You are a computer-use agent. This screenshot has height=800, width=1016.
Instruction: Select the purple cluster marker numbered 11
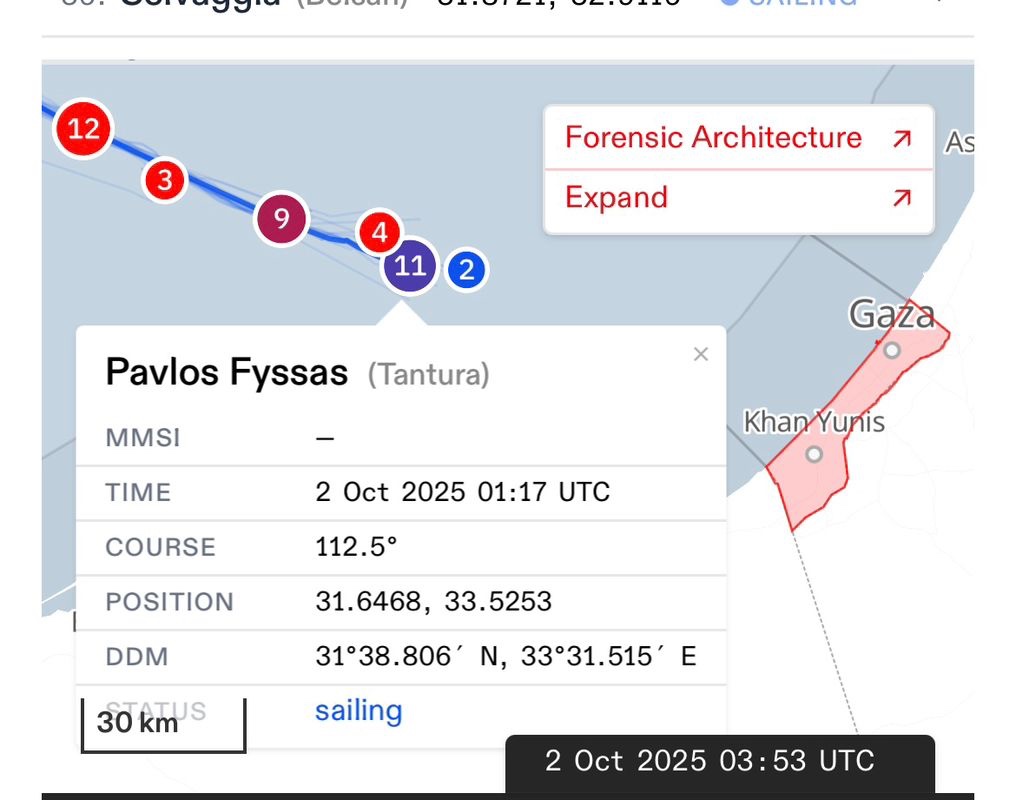(x=410, y=266)
